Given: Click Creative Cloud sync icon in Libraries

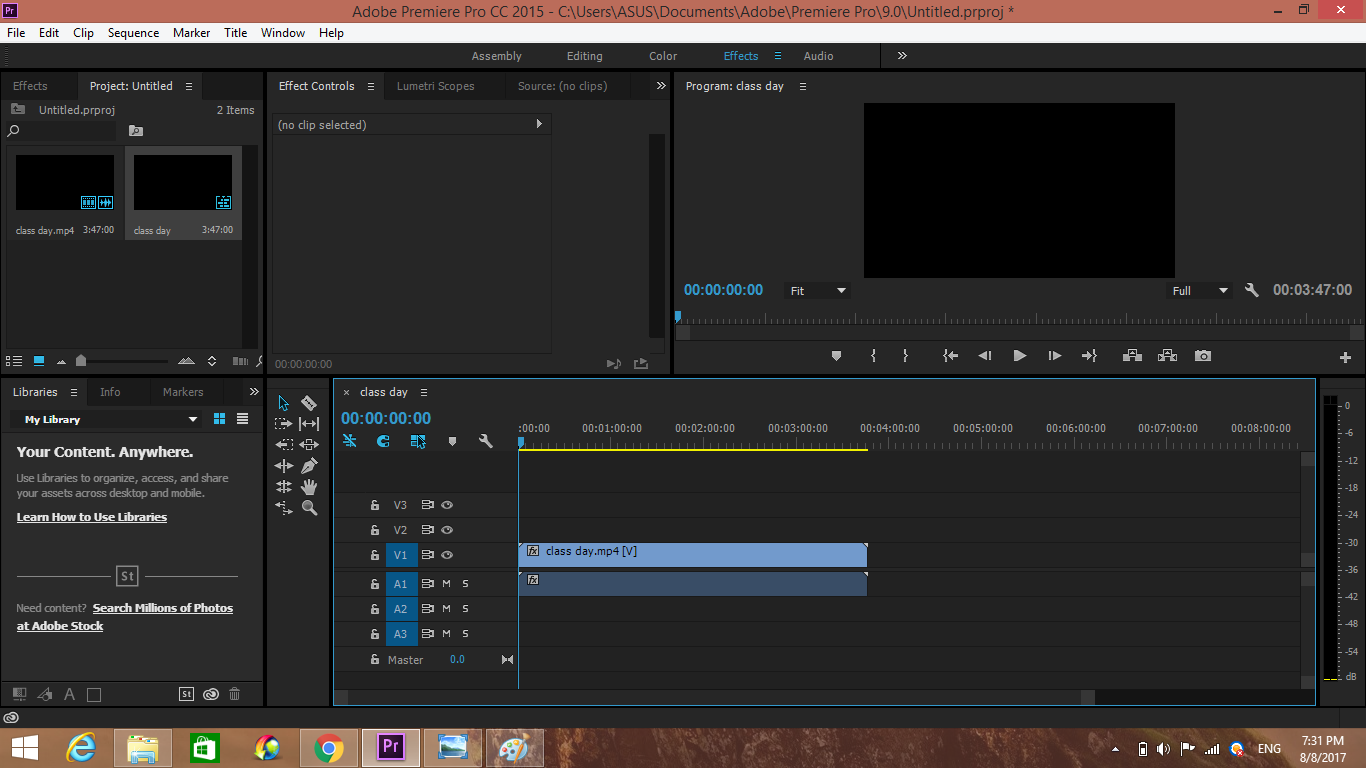Looking at the screenshot, I should tap(211, 694).
